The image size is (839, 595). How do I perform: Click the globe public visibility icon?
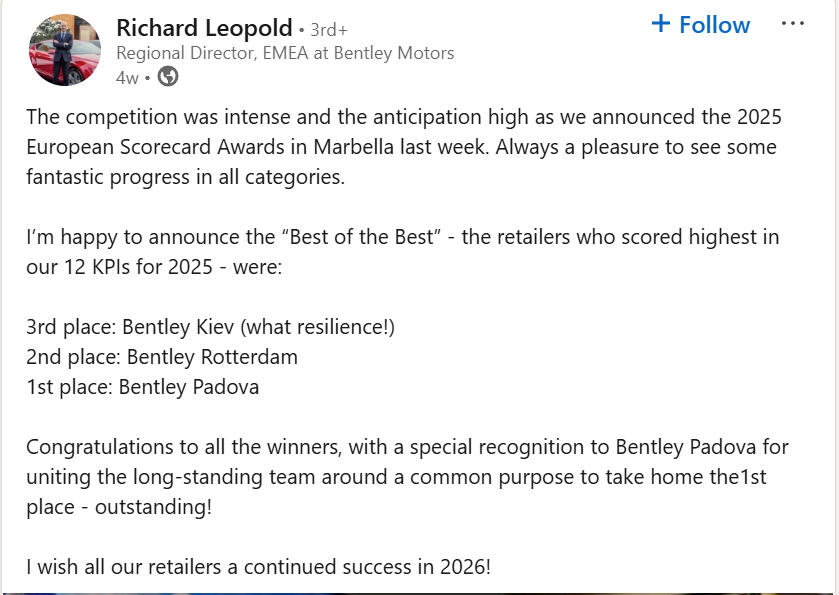169,77
